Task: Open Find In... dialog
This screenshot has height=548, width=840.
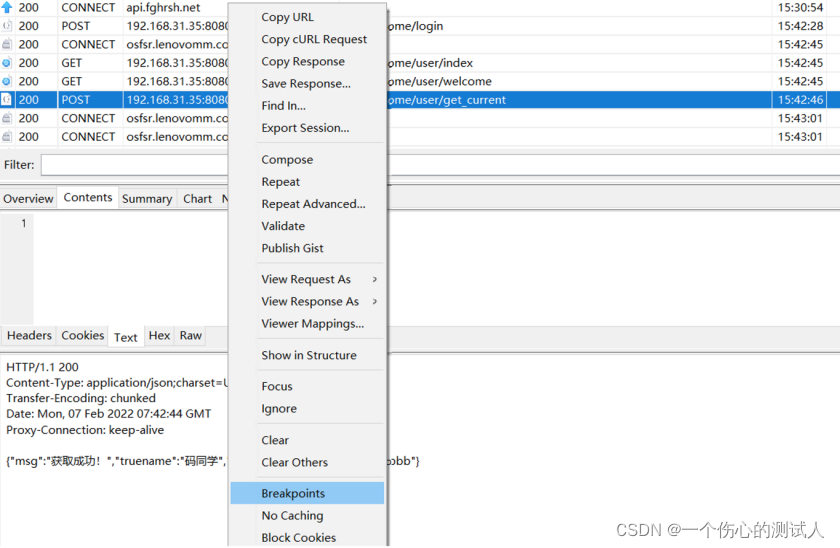Action: coord(283,106)
